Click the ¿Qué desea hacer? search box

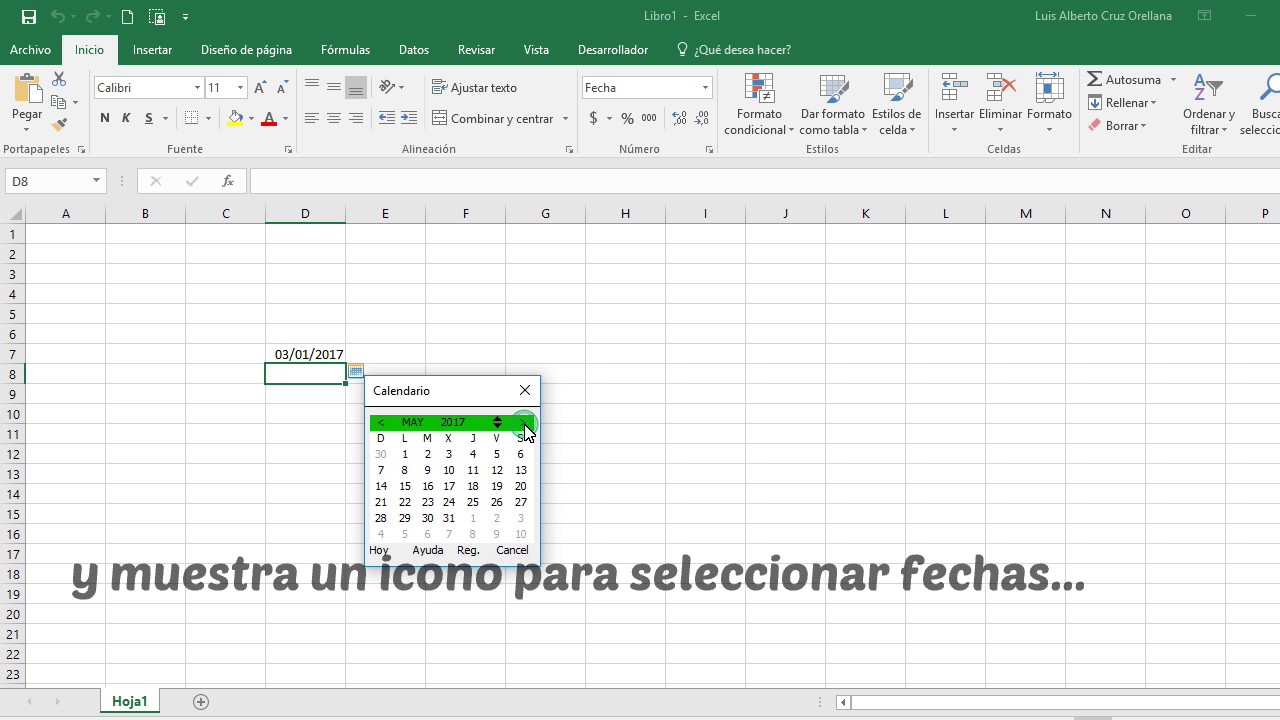click(x=734, y=50)
